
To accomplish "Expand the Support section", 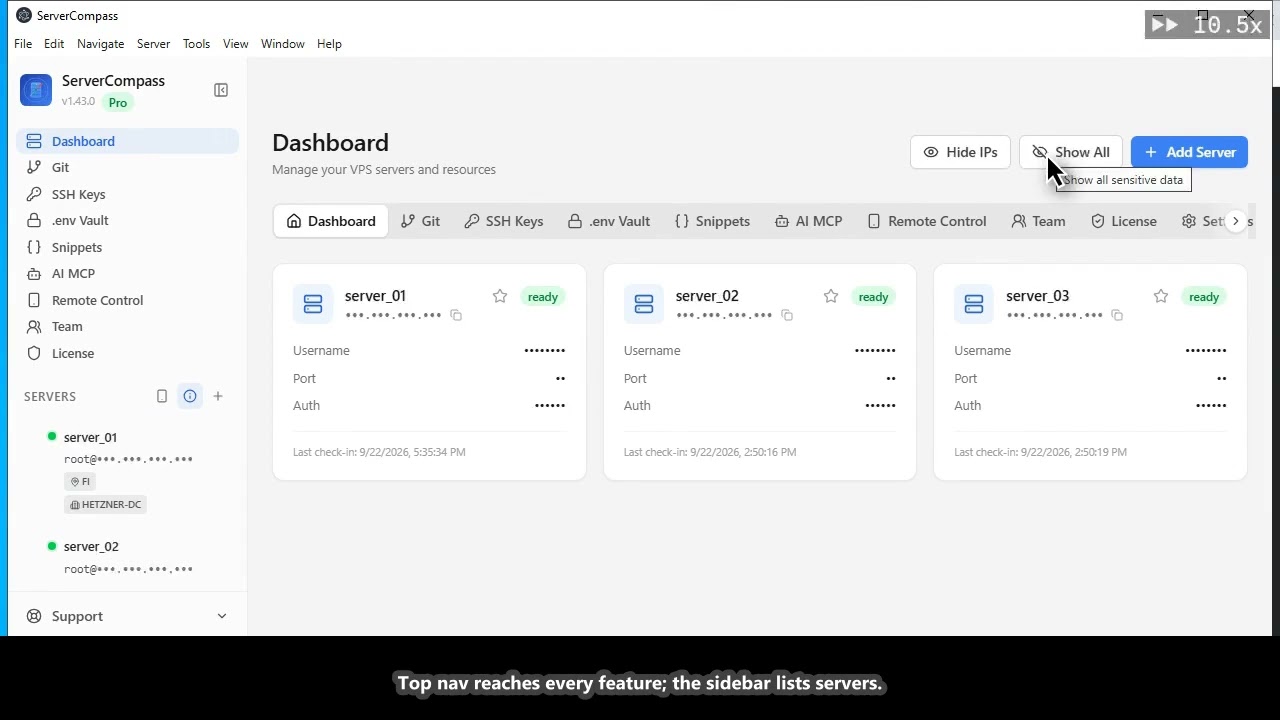I will 127,616.
